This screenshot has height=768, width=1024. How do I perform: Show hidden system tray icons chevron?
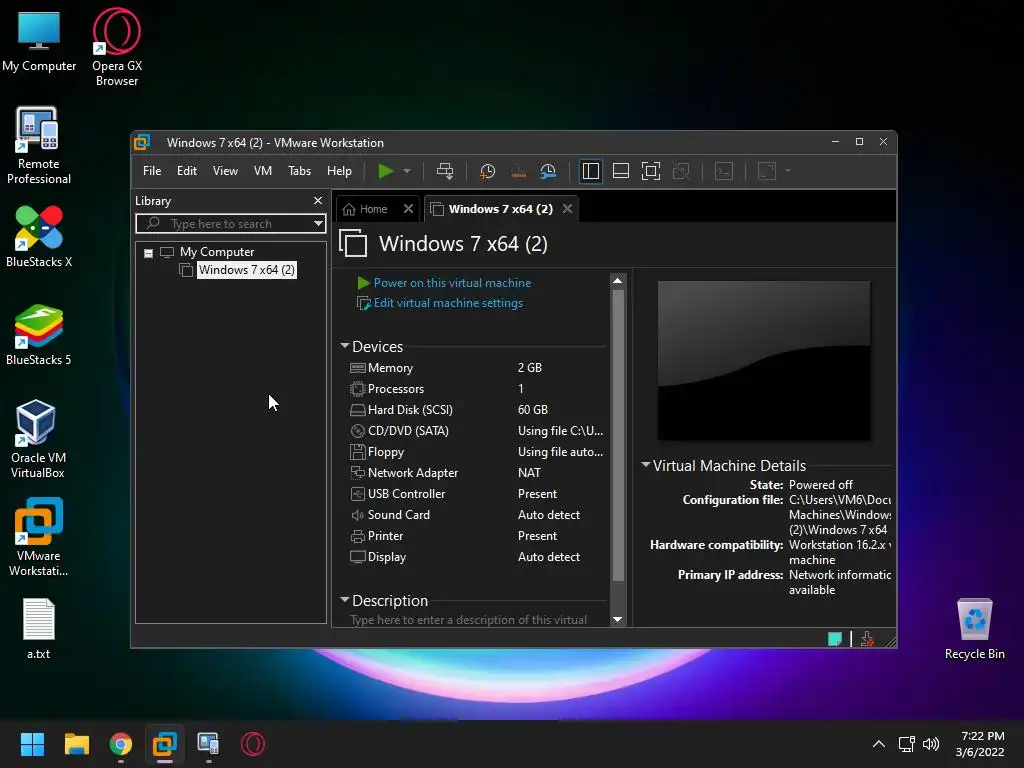[879, 744]
